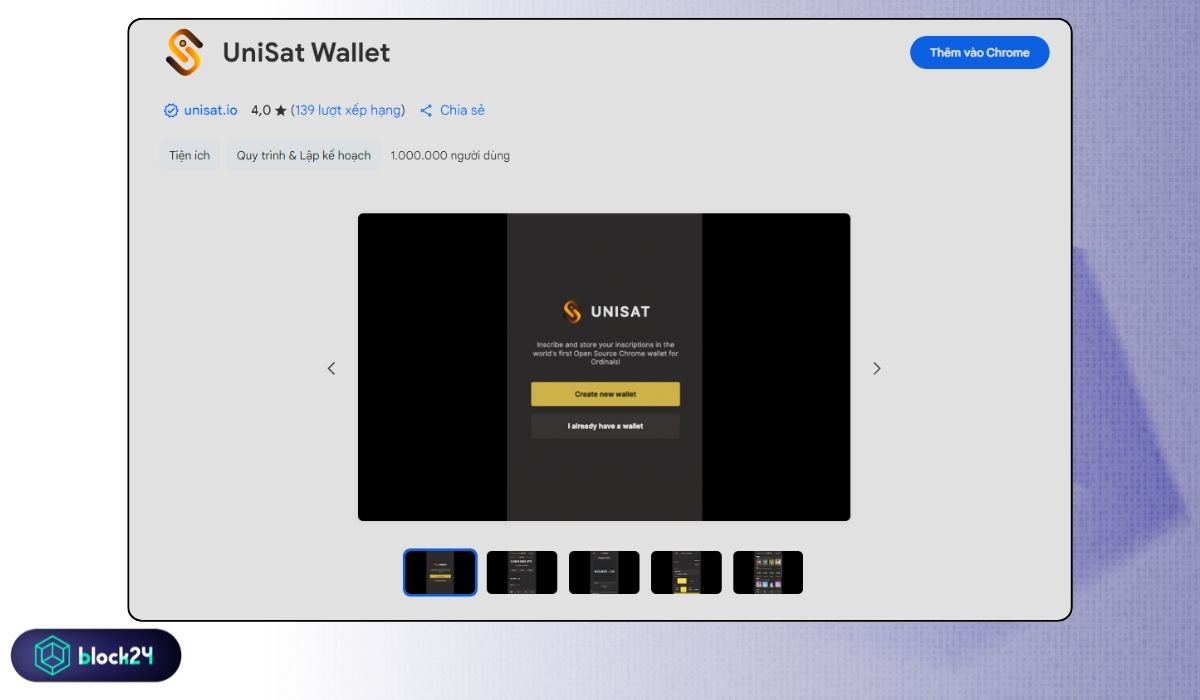Click the rating star icon
The width and height of the screenshot is (1200, 700).
(x=281, y=110)
